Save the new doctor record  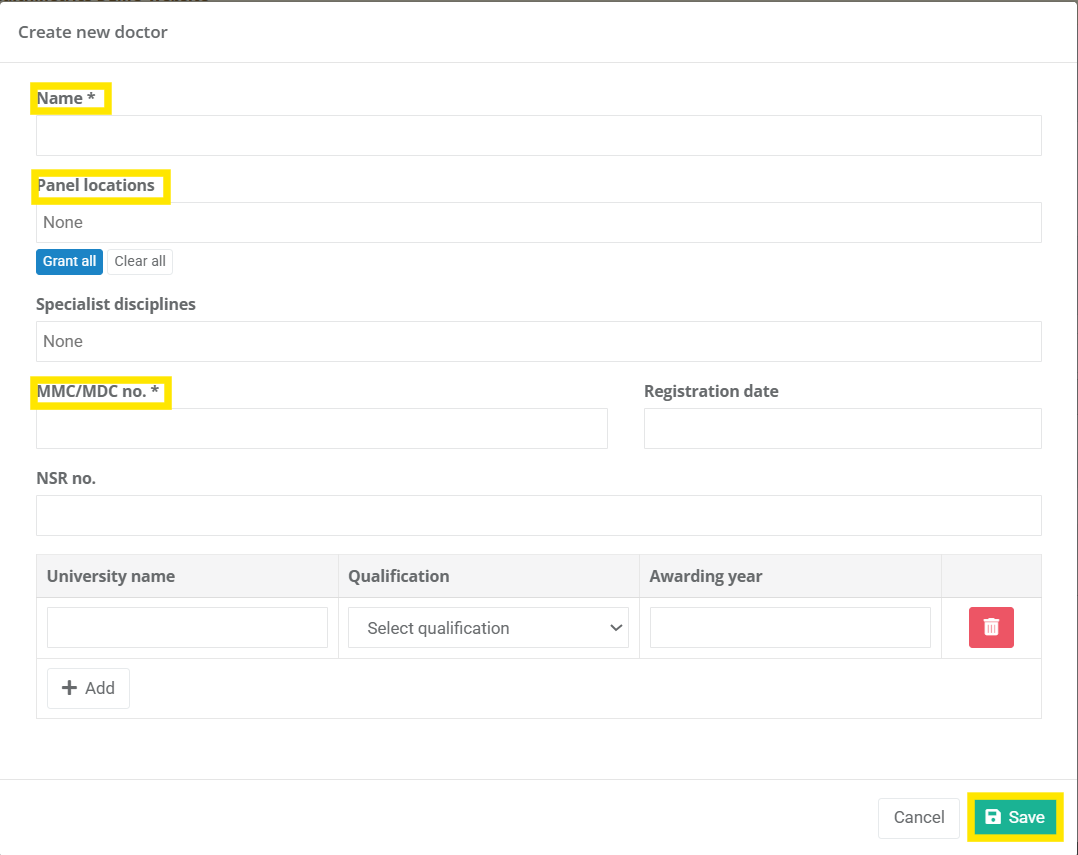pyautogui.click(x=1015, y=817)
